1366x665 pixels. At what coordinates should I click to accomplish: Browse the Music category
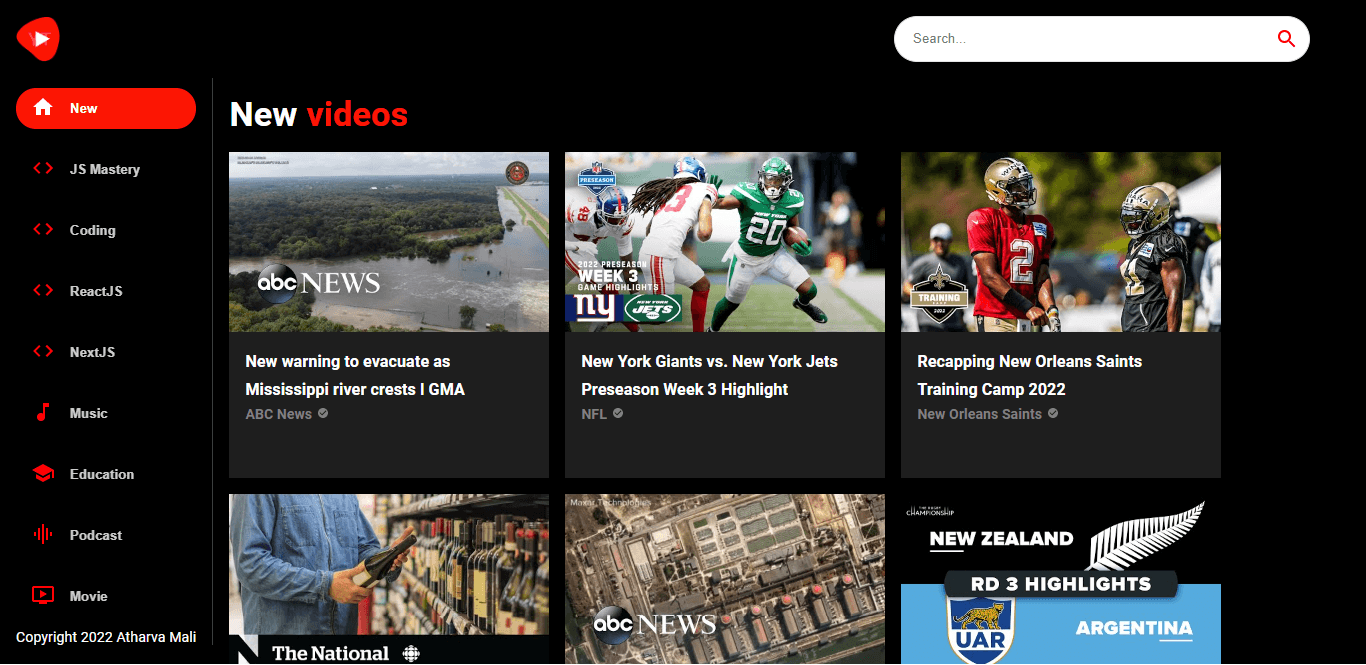click(106, 413)
